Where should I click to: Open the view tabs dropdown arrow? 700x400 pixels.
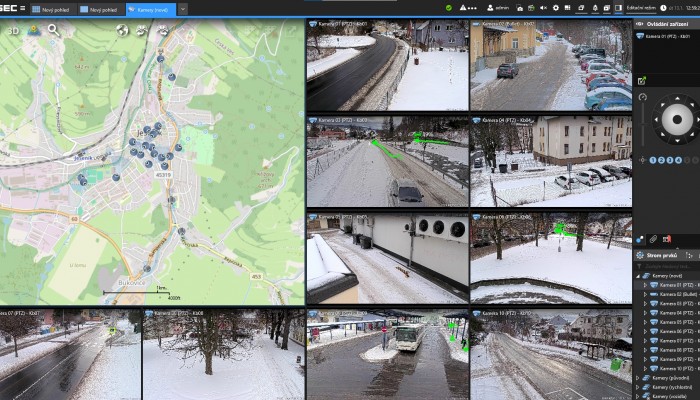[183, 9]
